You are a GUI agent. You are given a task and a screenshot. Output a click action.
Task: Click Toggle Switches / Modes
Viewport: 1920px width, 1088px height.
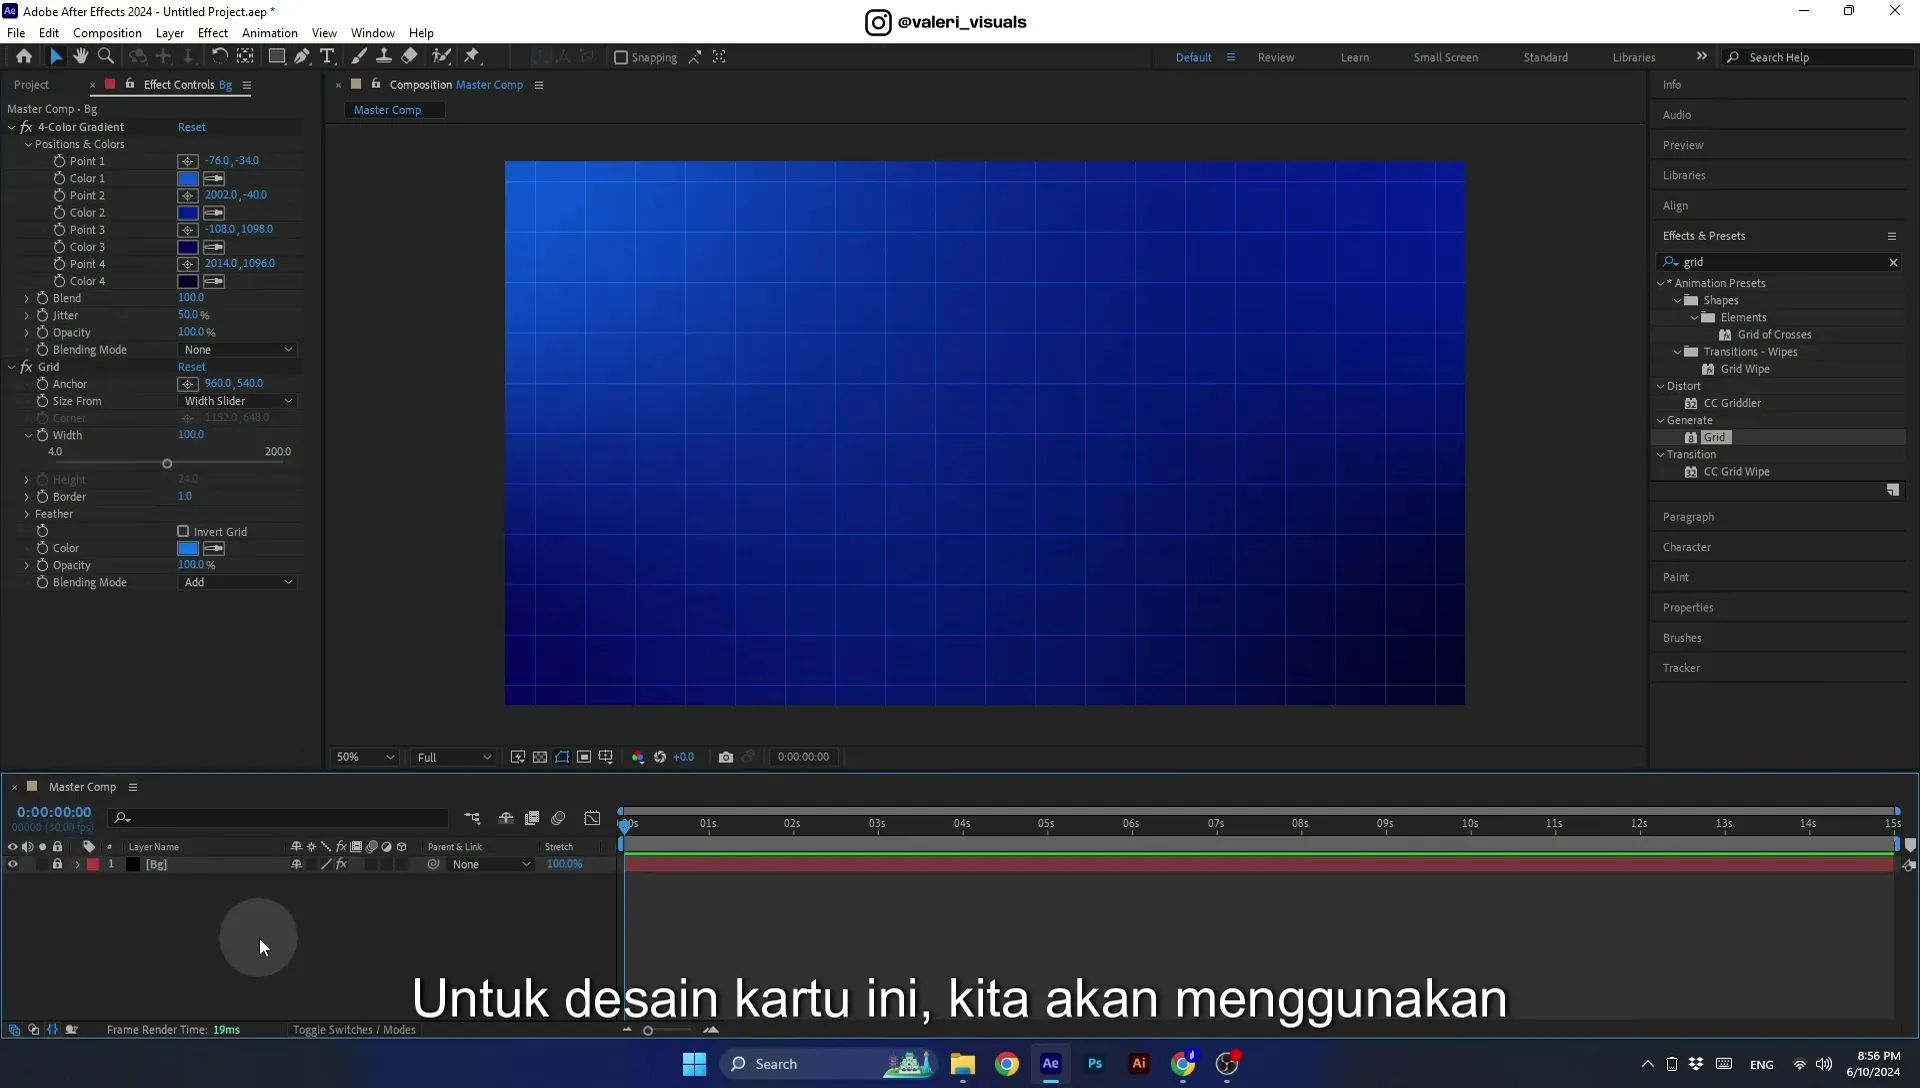(354, 1030)
